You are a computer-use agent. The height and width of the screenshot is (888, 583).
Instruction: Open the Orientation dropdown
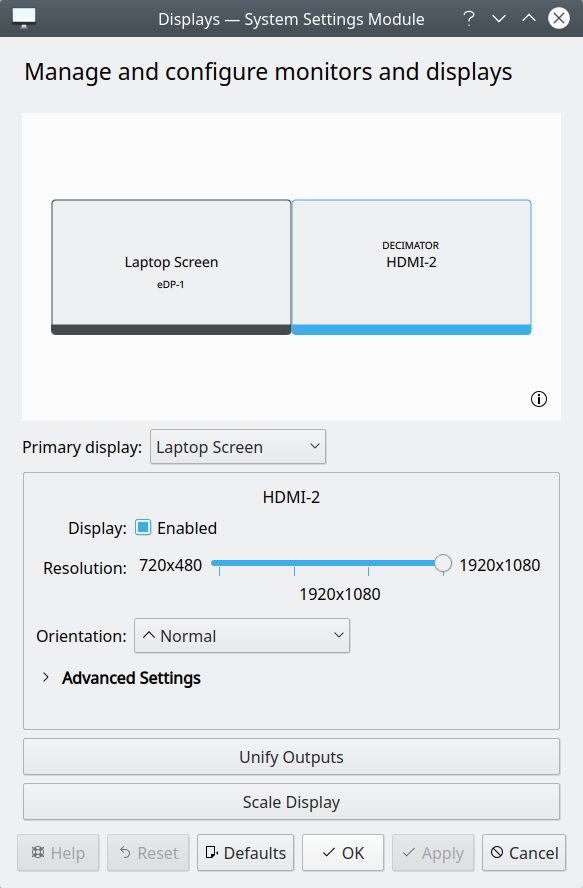click(242, 635)
